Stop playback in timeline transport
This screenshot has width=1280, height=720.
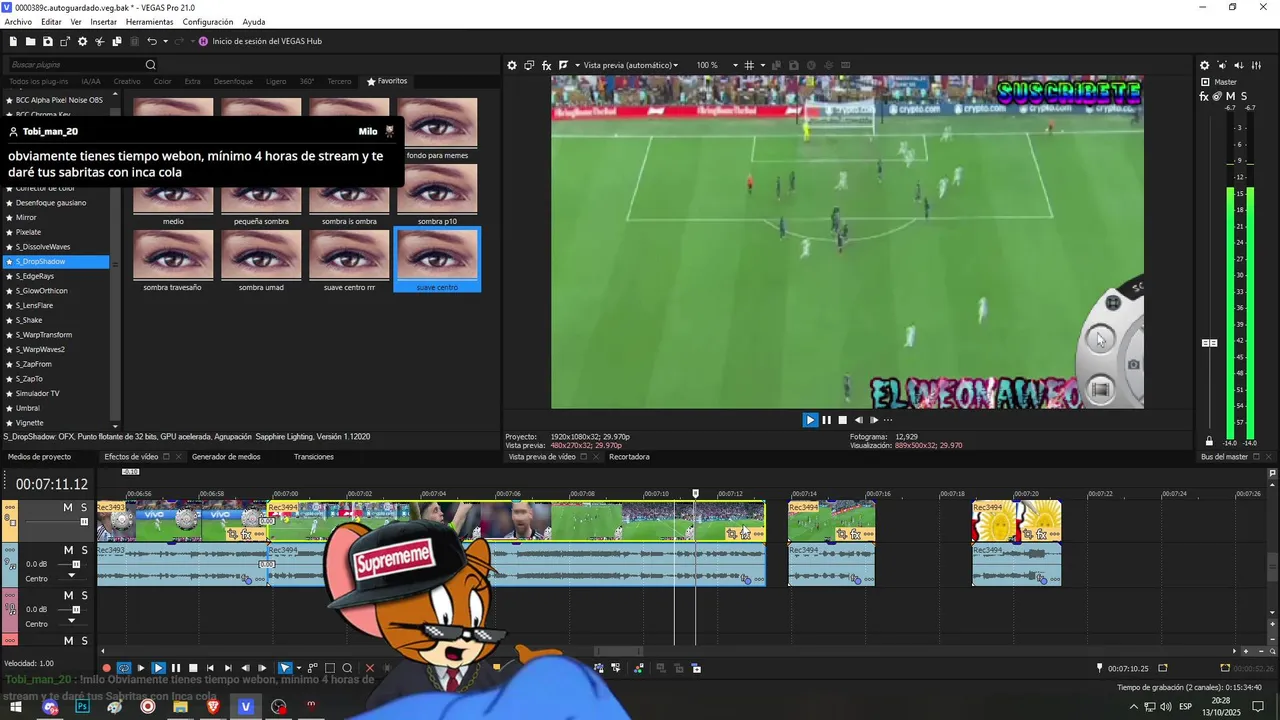193,668
